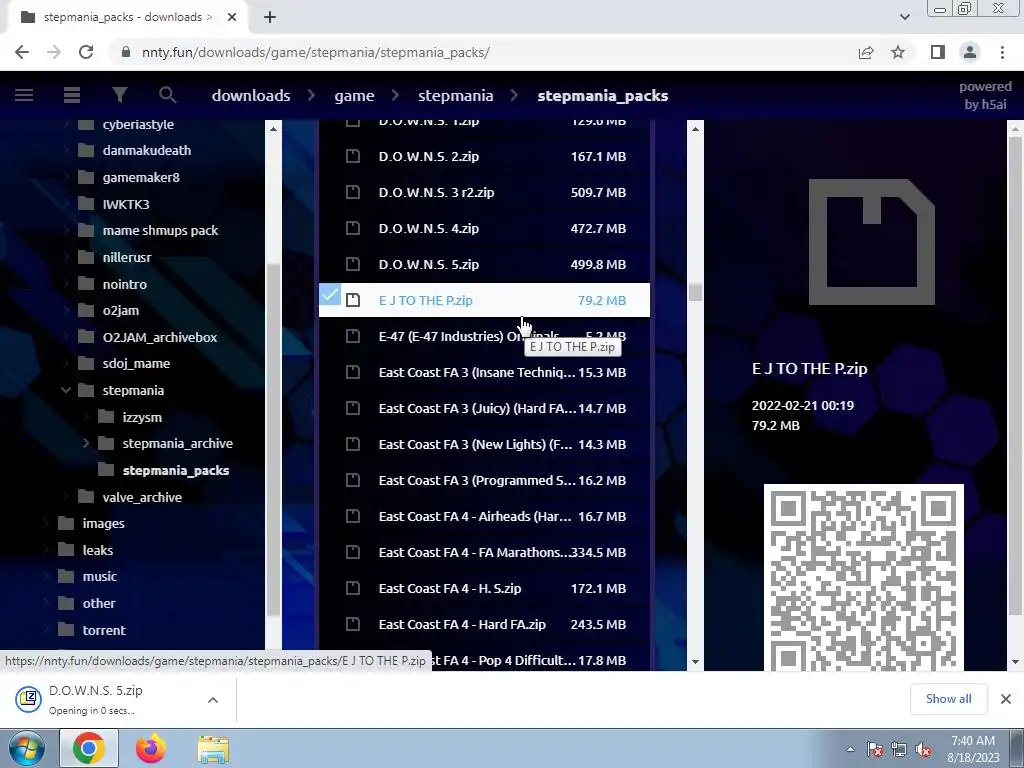Select stepmania_packs breadcrumb

602,95
